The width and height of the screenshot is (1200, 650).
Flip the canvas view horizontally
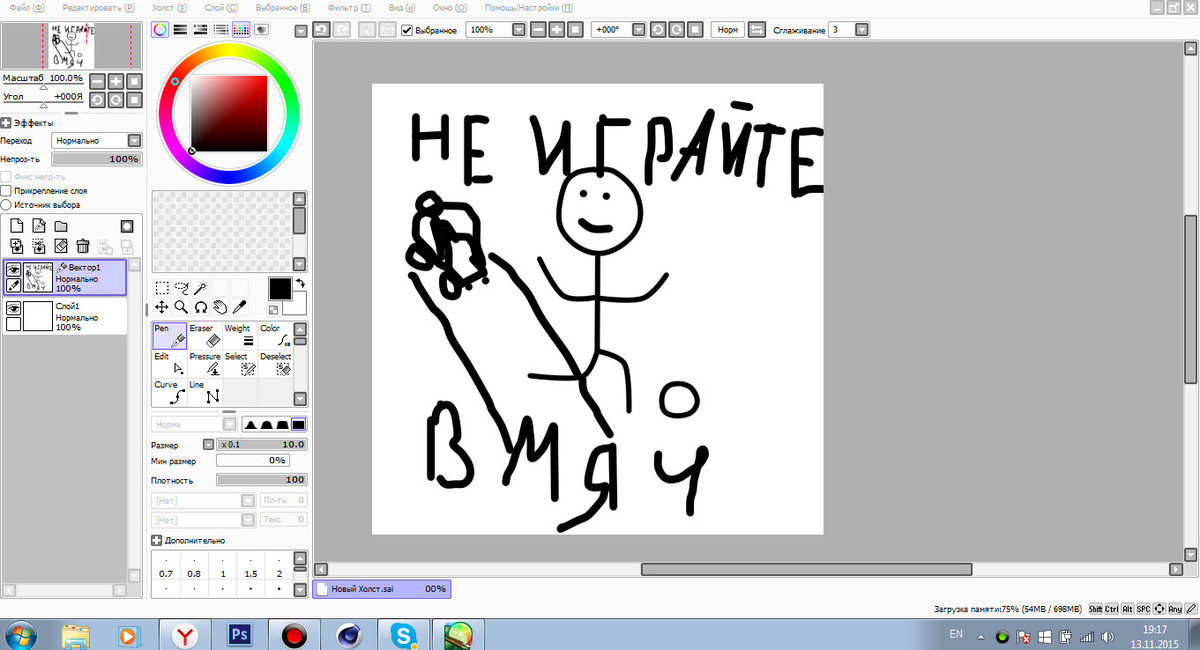(757, 30)
